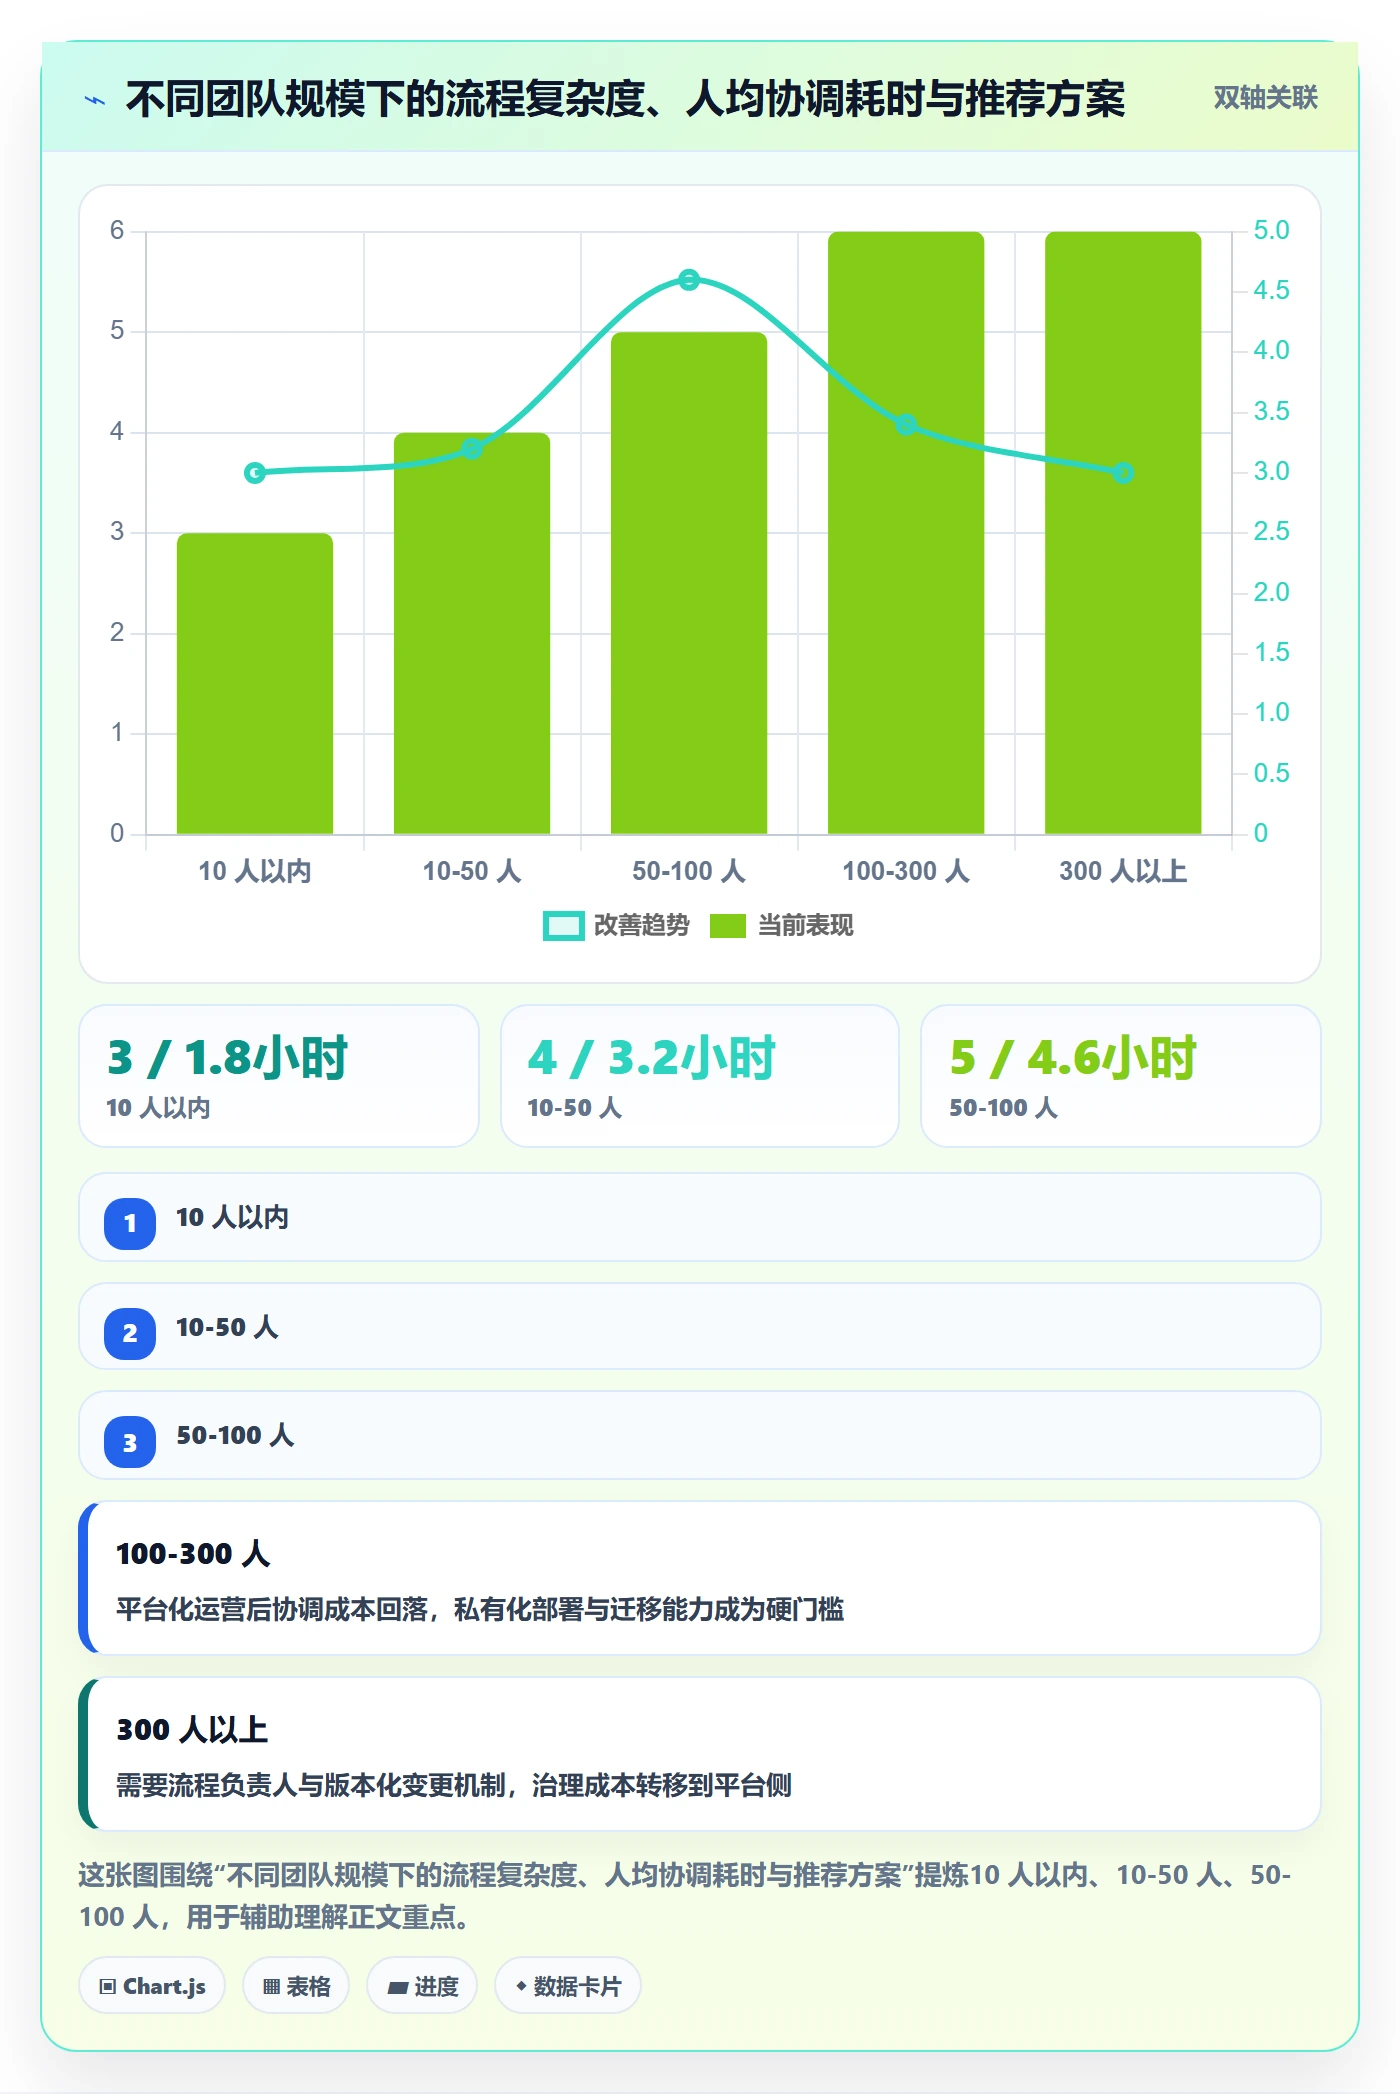Click the line point on 100-300 人 bar
This screenshot has width=1400, height=2094.
pos(906,425)
